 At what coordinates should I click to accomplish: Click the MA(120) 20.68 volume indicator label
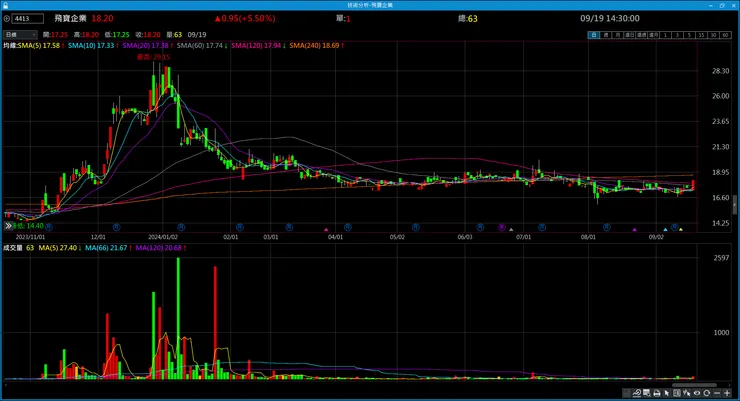[160, 248]
